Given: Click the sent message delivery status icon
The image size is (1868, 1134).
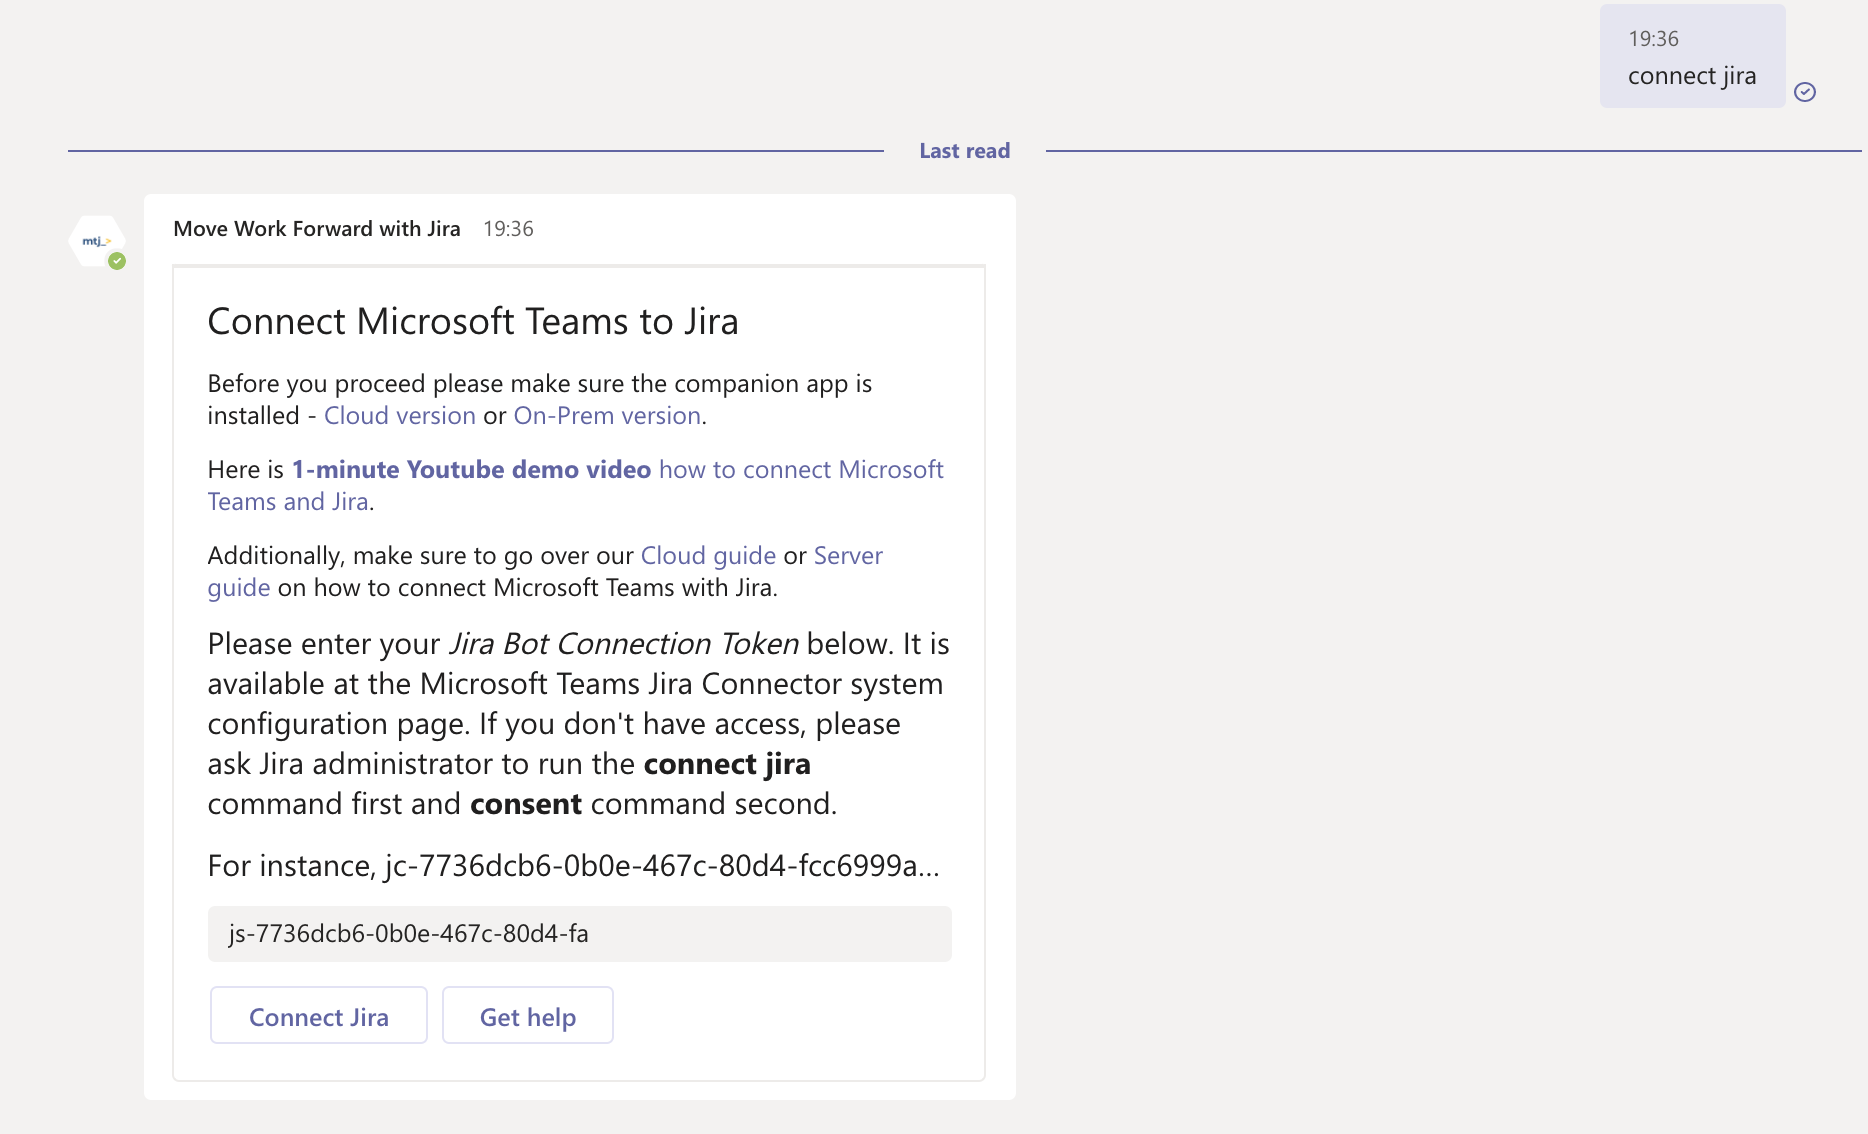Looking at the screenshot, I should tap(1804, 92).
